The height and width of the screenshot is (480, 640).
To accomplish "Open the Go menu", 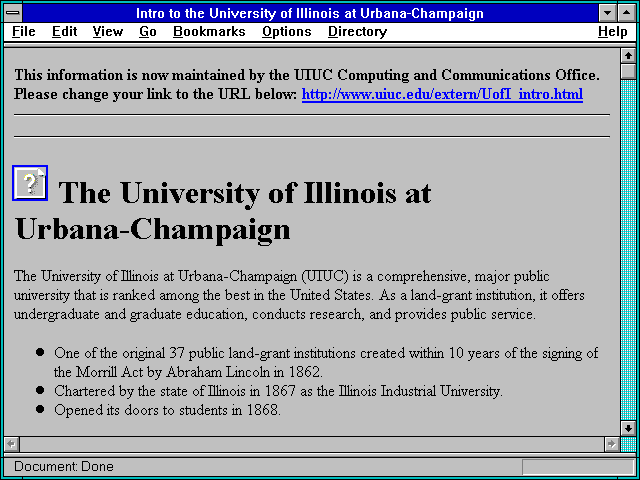I will click(x=148, y=32).
